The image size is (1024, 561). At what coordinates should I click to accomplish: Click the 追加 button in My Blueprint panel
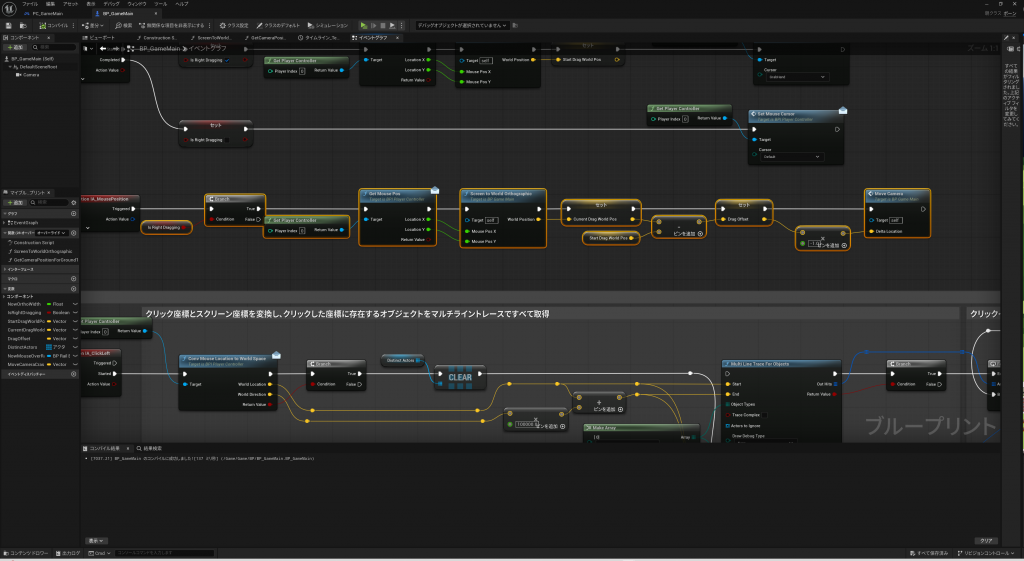[x=15, y=202]
